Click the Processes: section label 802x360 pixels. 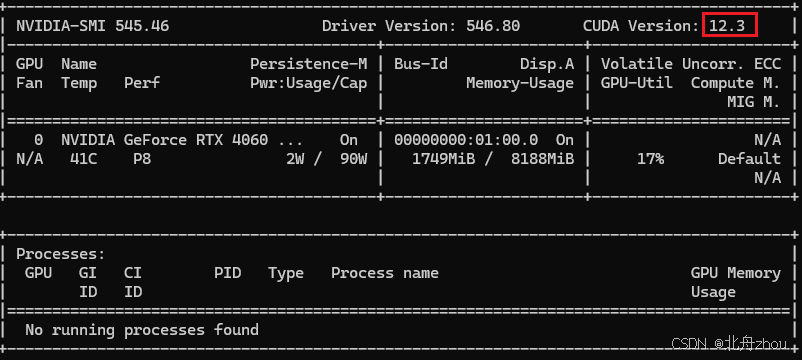[60, 254]
